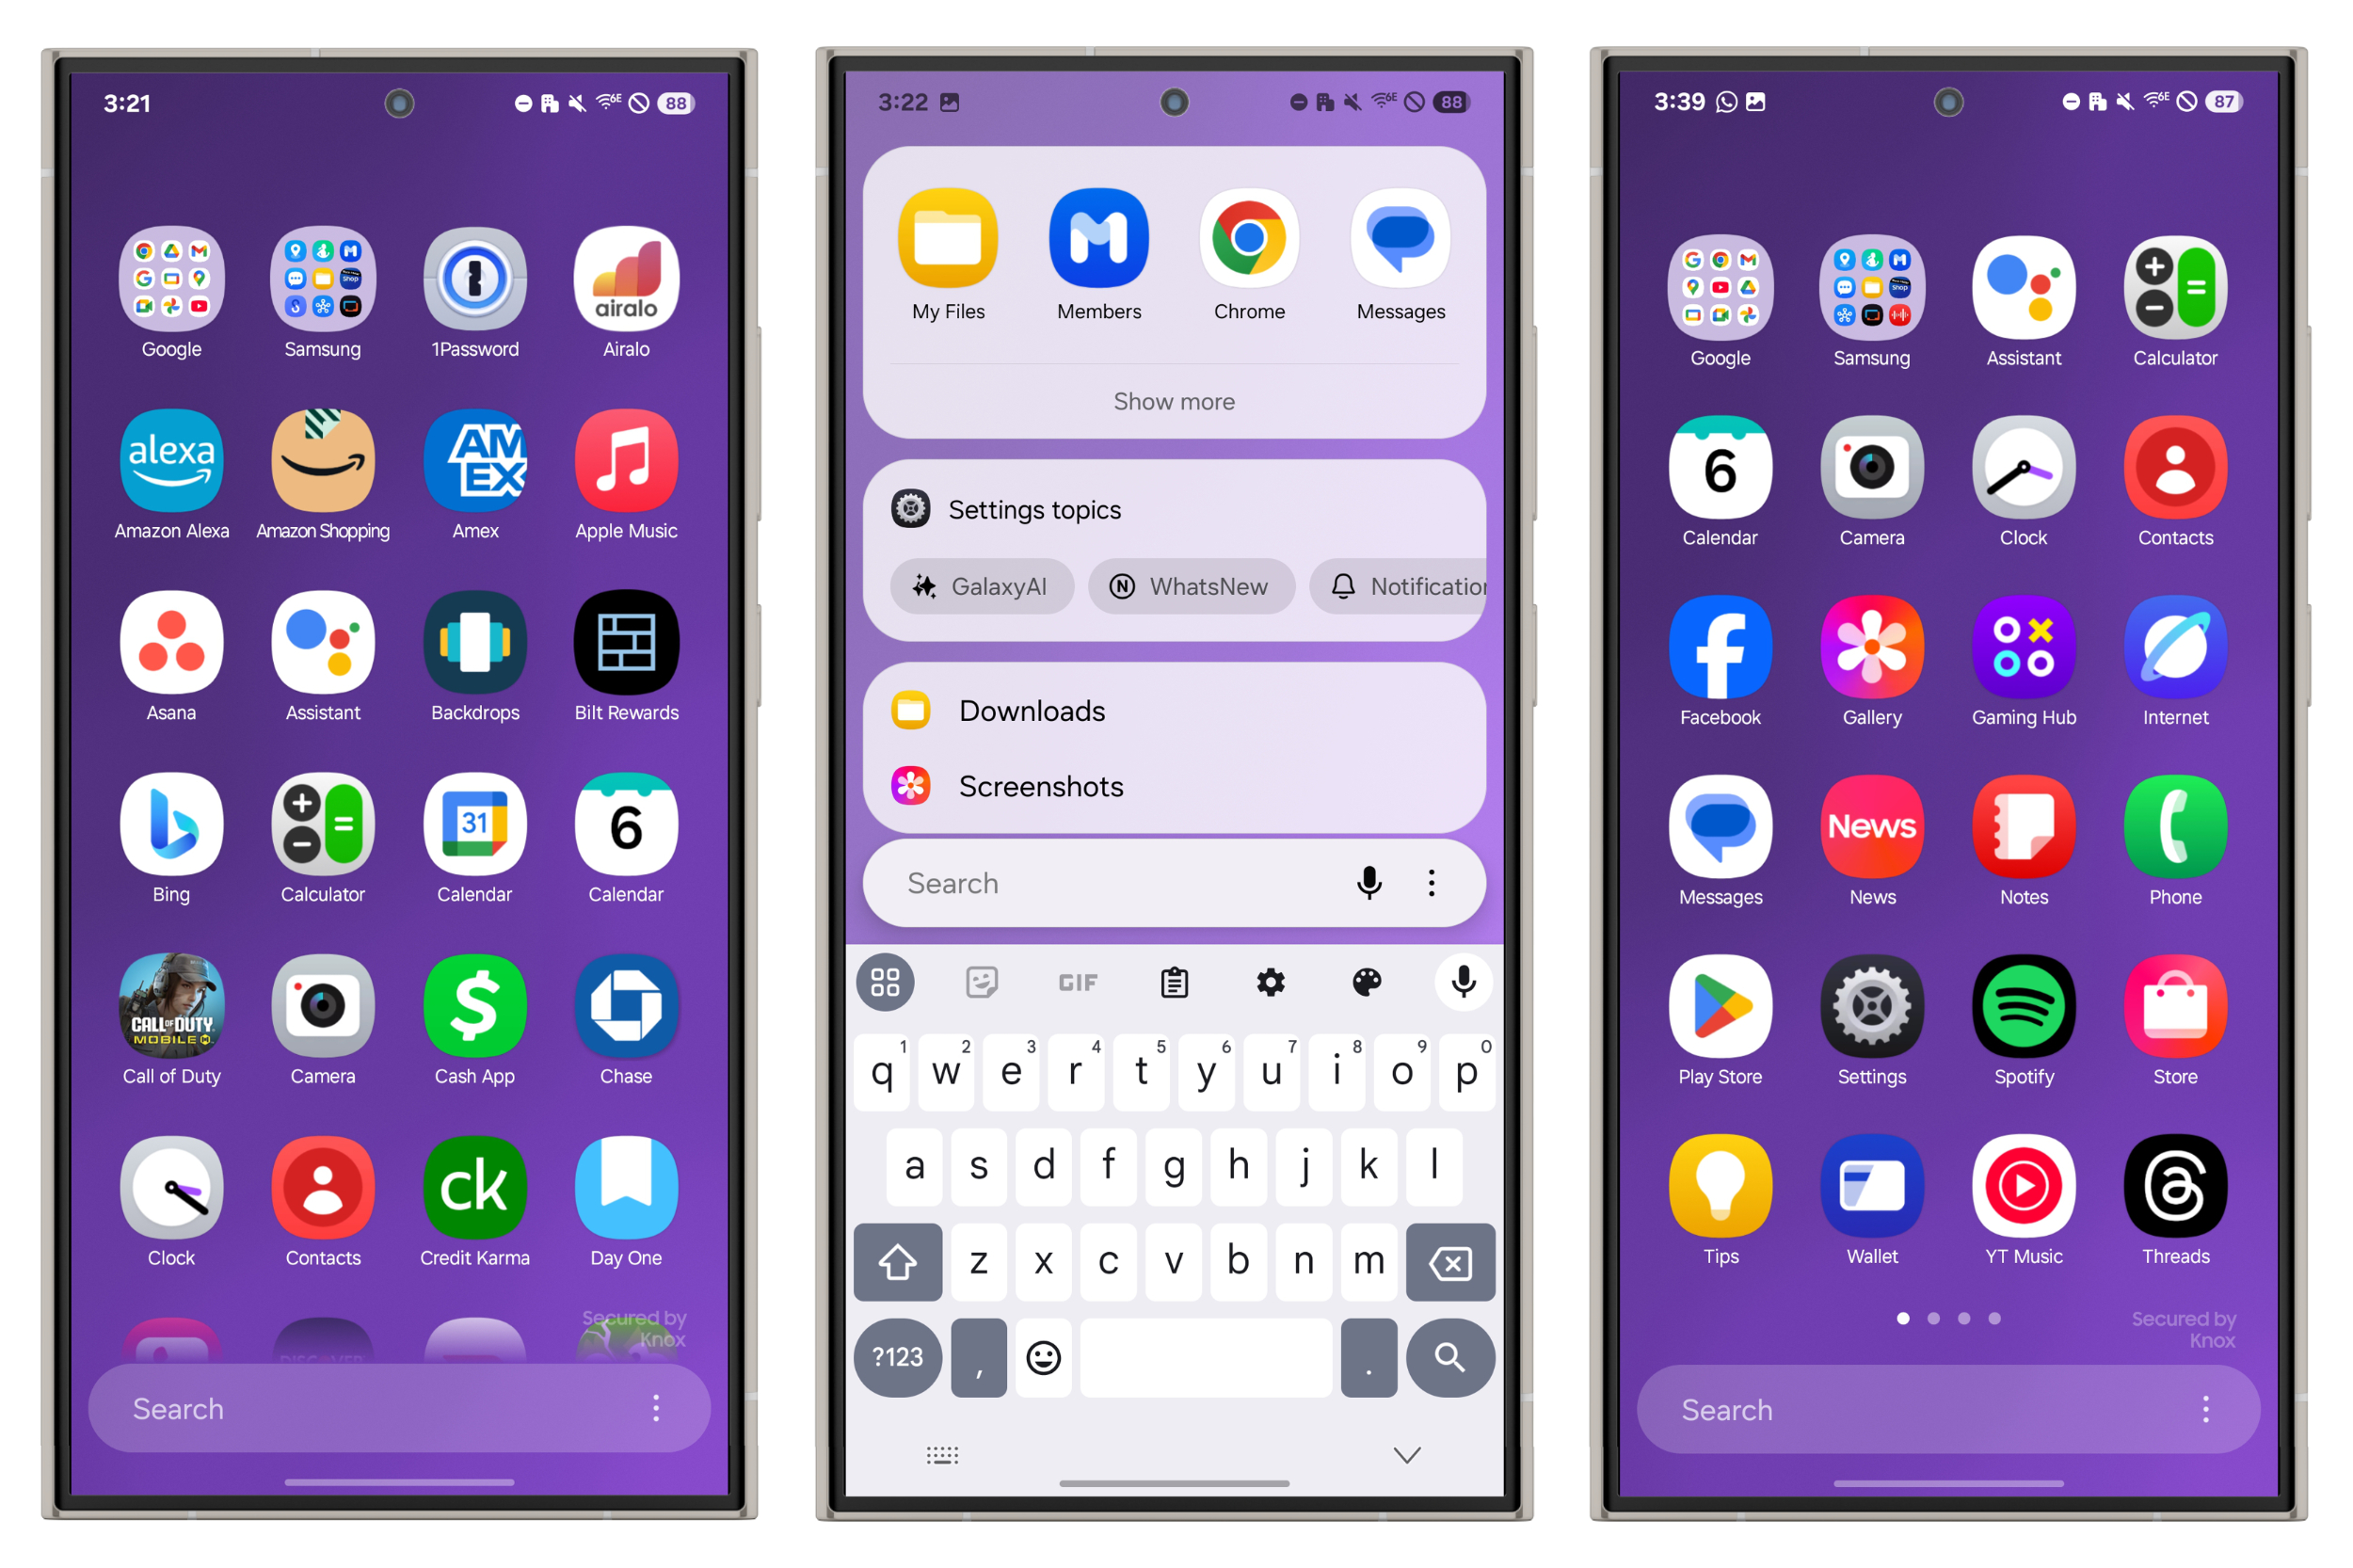Tap the Search input field

pyautogui.click(x=1176, y=880)
